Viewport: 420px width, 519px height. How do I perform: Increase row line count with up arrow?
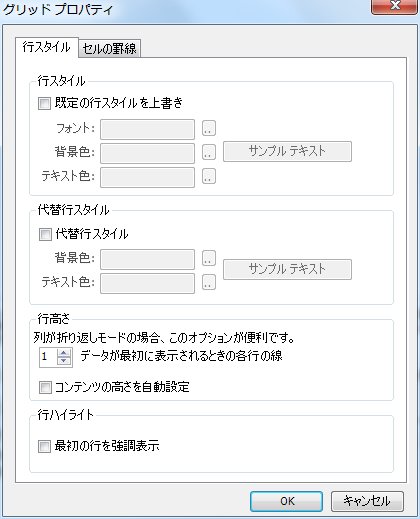[x=64, y=353]
